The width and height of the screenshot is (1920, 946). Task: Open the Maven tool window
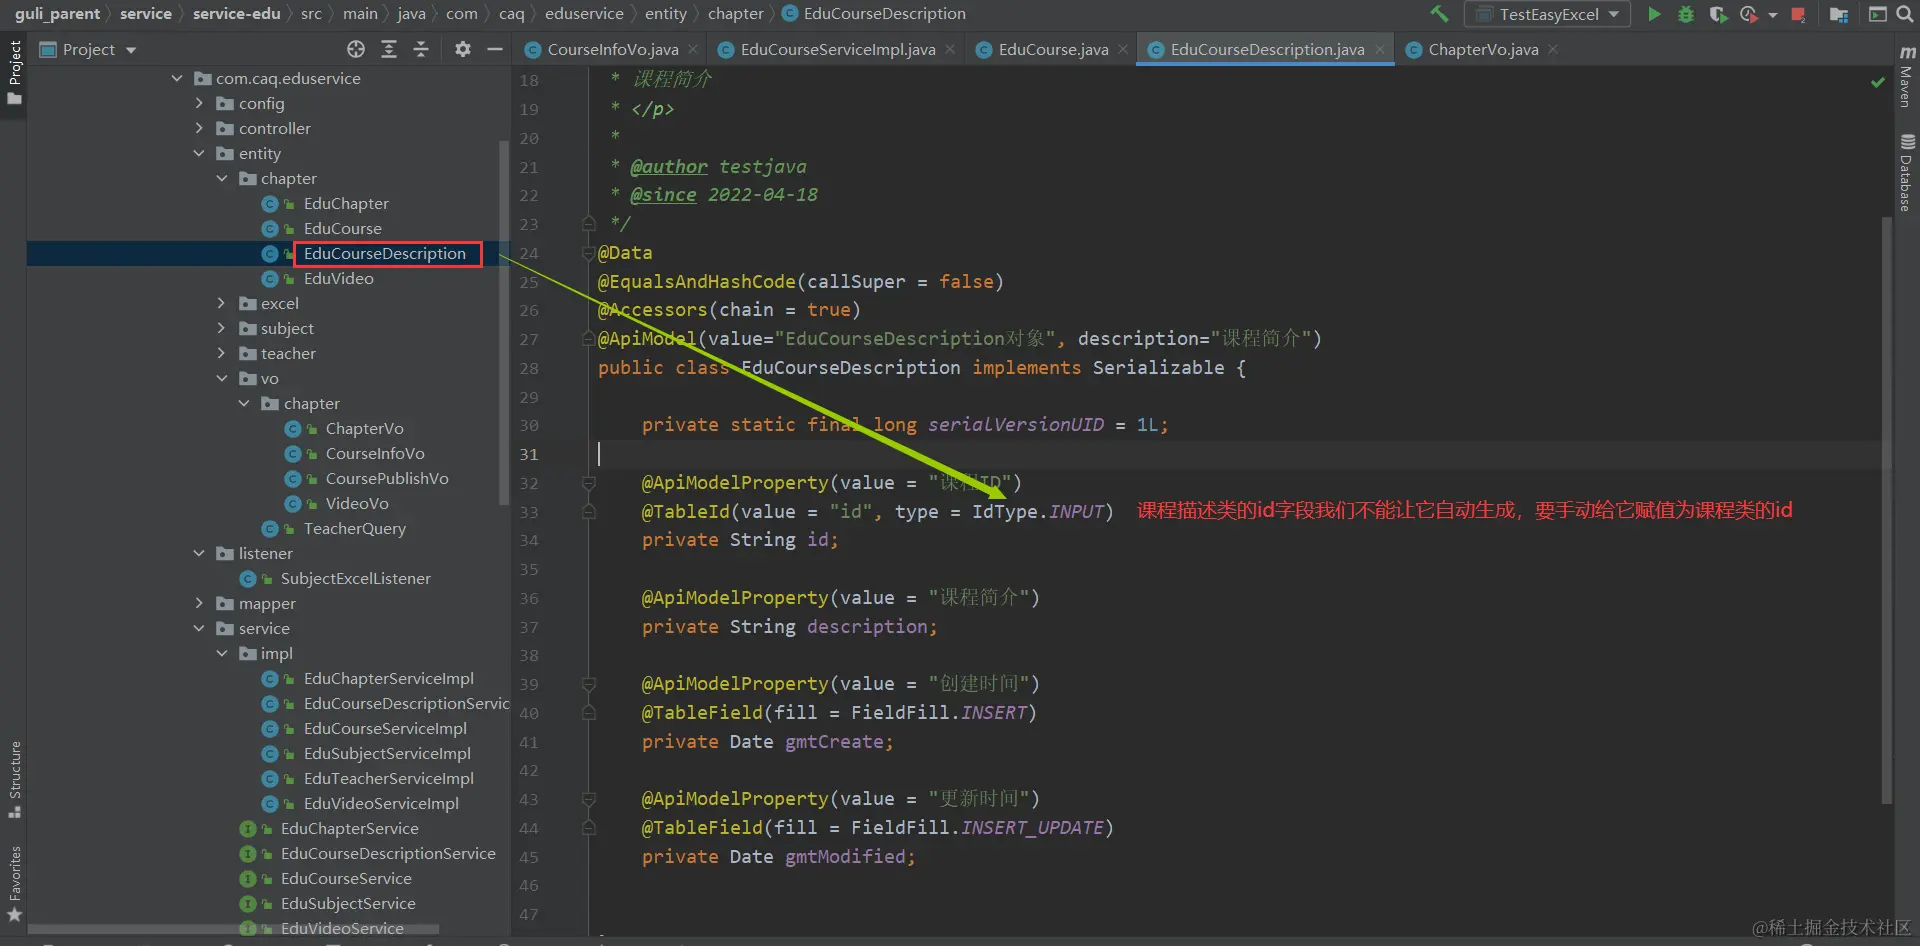click(1907, 75)
